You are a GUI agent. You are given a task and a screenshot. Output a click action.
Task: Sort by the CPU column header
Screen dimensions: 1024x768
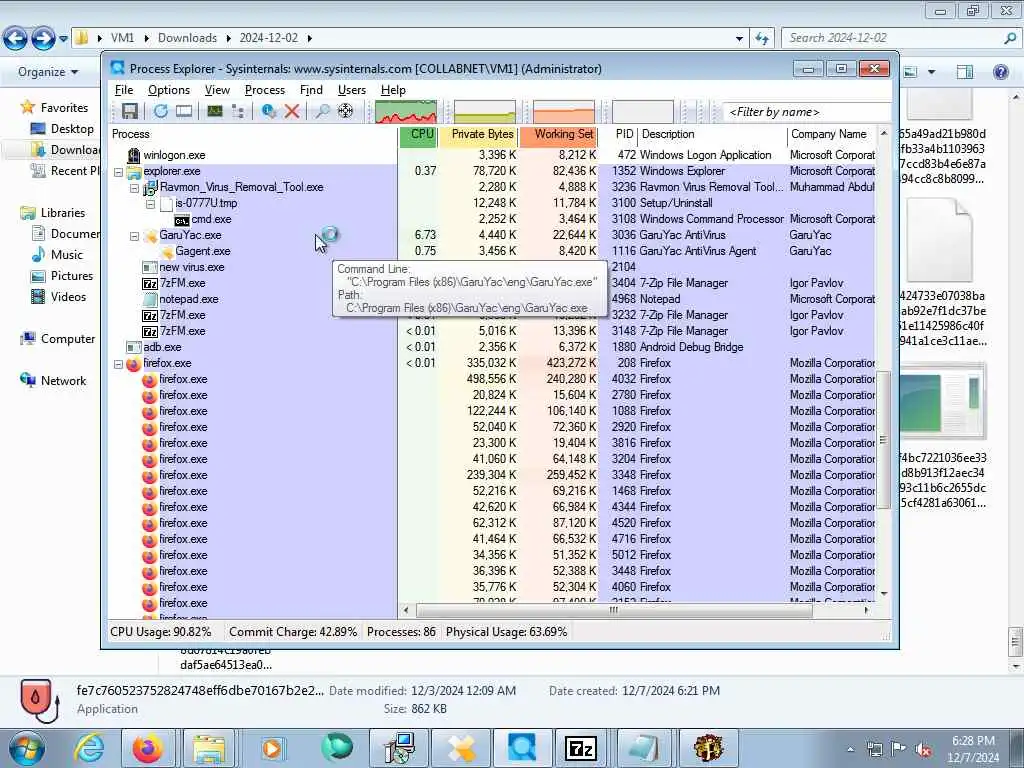point(418,135)
